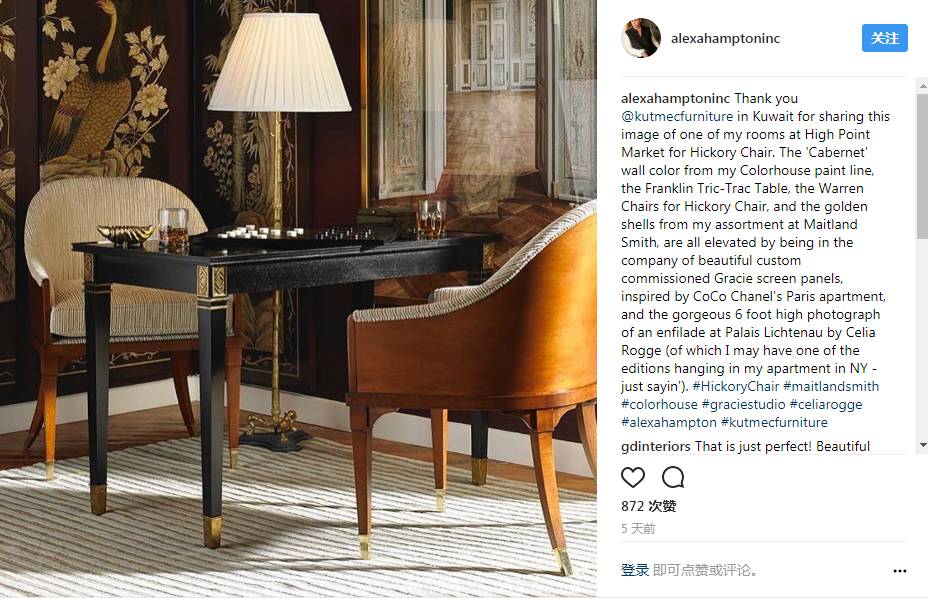Open the #maitlandsmith hashtag
This screenshot has width=928, height=598.
point(831,387)
